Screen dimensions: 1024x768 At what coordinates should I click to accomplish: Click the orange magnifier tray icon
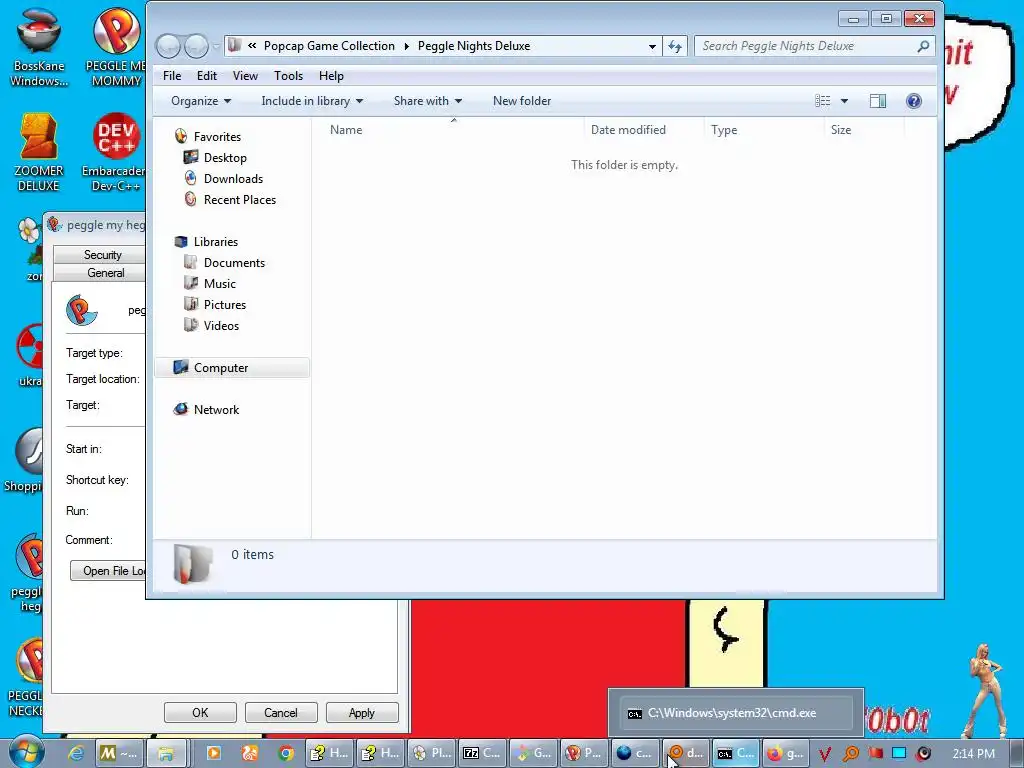click(x=850, y=754)
